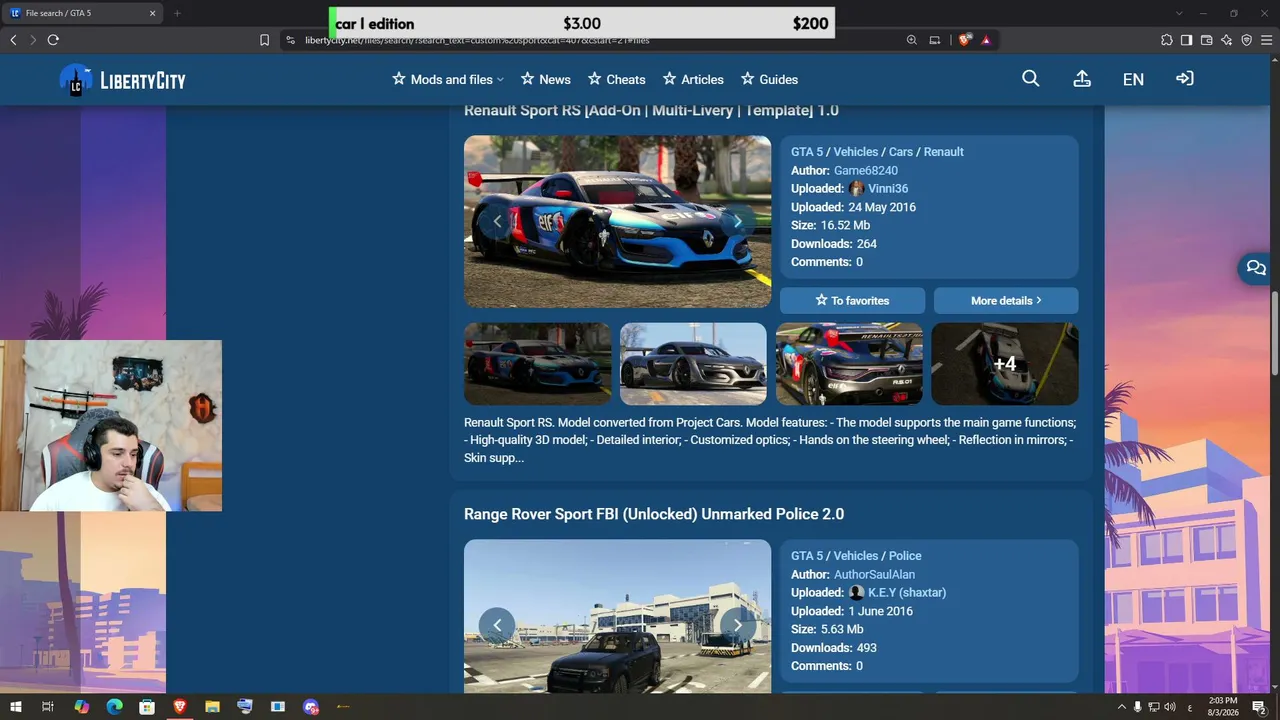Click the browser address bar URL
The image size is (1280, 720).
point(477,40)
